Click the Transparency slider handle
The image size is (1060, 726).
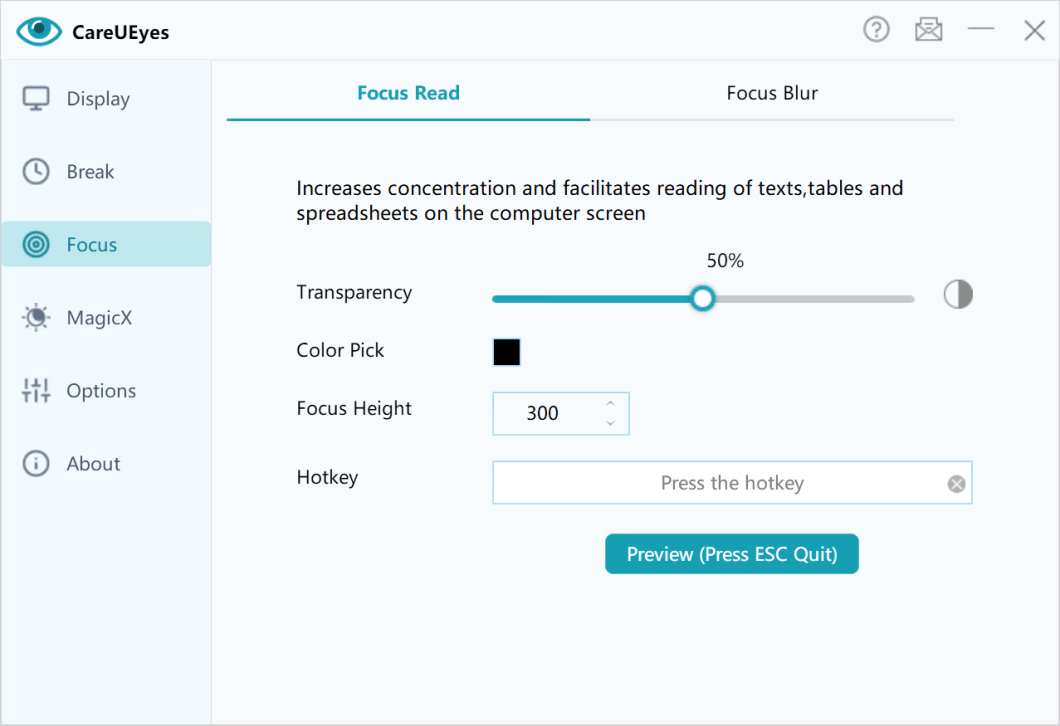point(702,298)
